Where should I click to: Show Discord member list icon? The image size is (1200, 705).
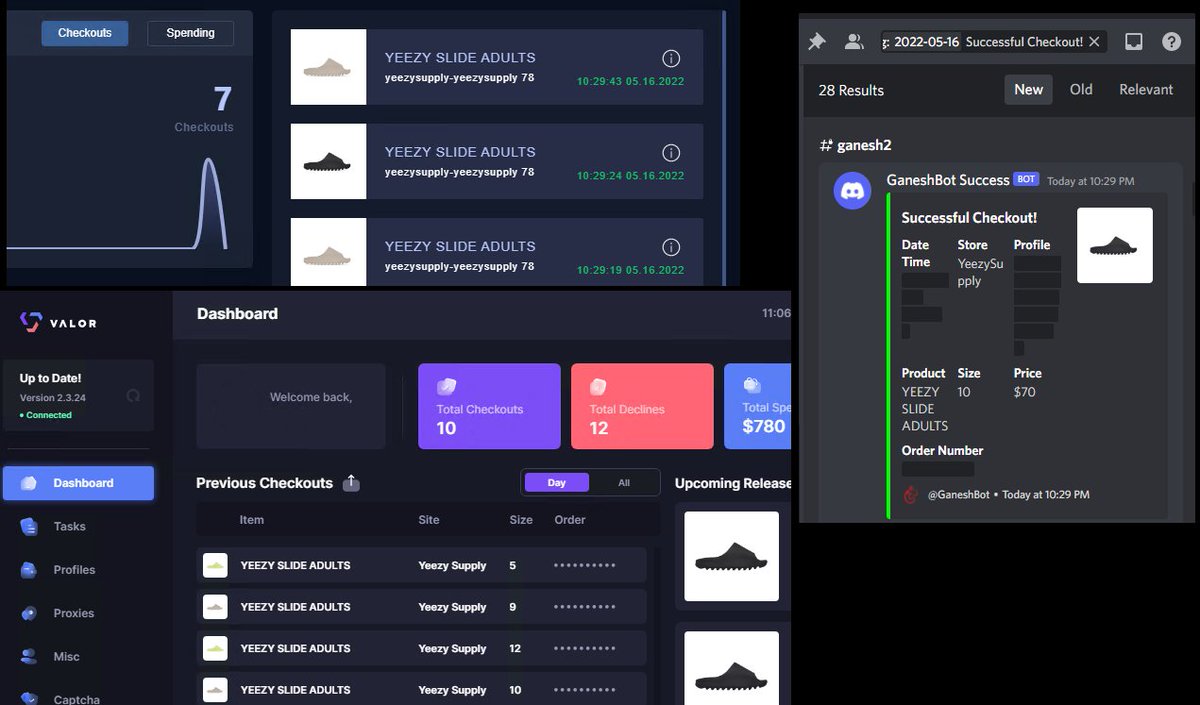click(x=854, y=42)
